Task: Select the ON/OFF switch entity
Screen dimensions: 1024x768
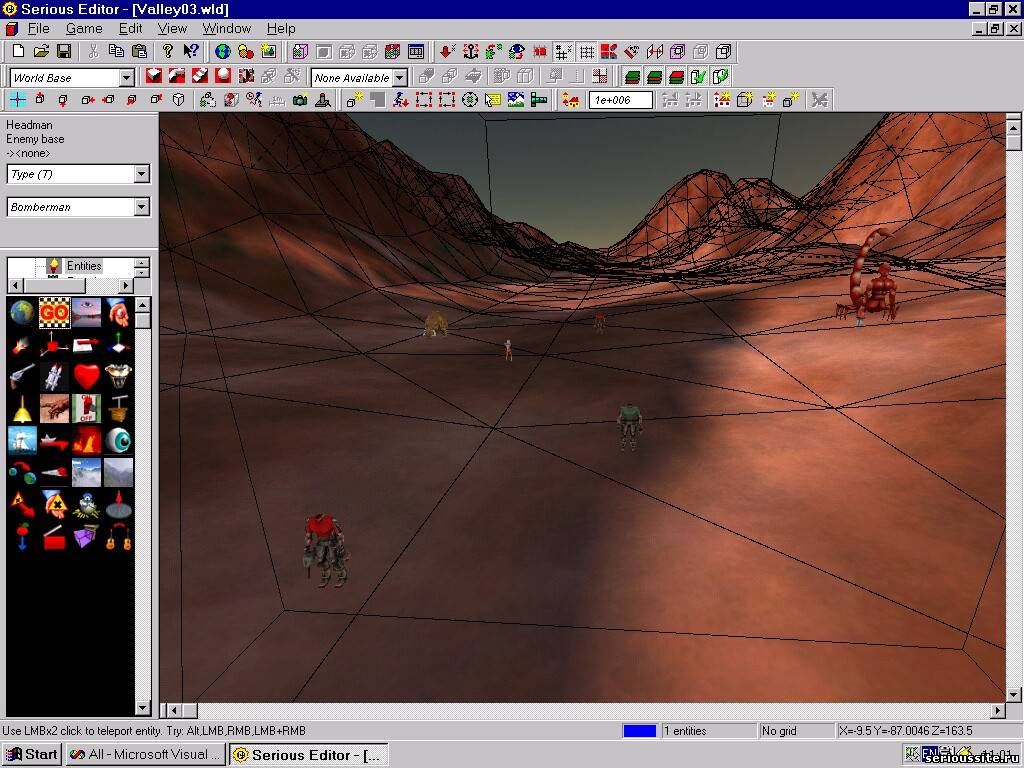Action: (86, 408)
